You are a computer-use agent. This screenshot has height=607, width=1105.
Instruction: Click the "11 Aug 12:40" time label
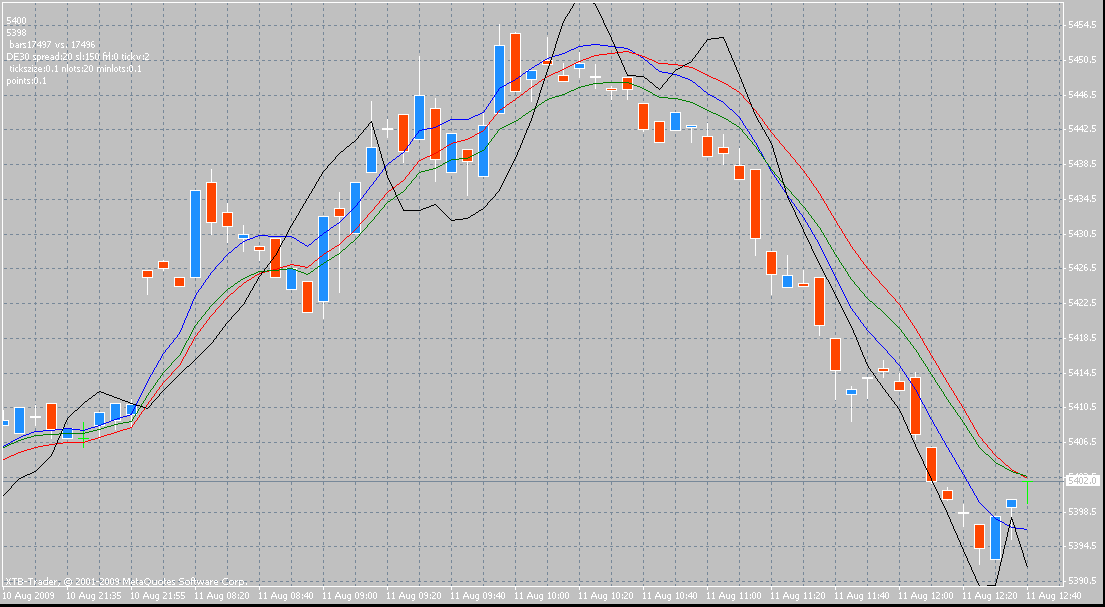pos(1053,596)
